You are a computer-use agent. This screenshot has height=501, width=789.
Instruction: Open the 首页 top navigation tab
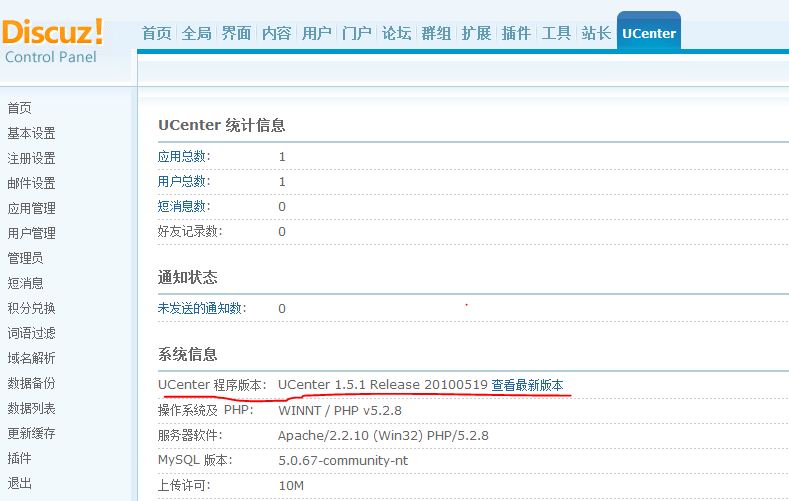(156, 33)
